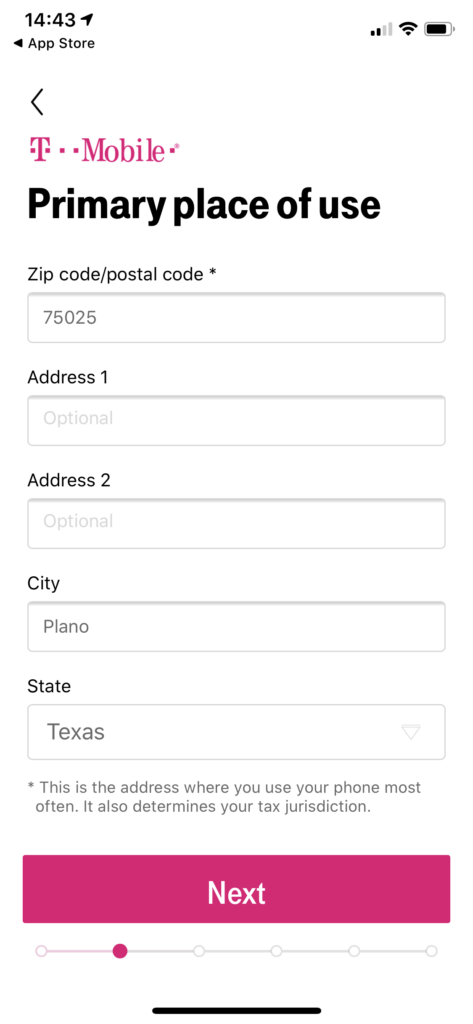The image size is (473, 1024).
Task: Focus the Address 1 optional field
Action: pyautogui.click(x=236, y=421)
